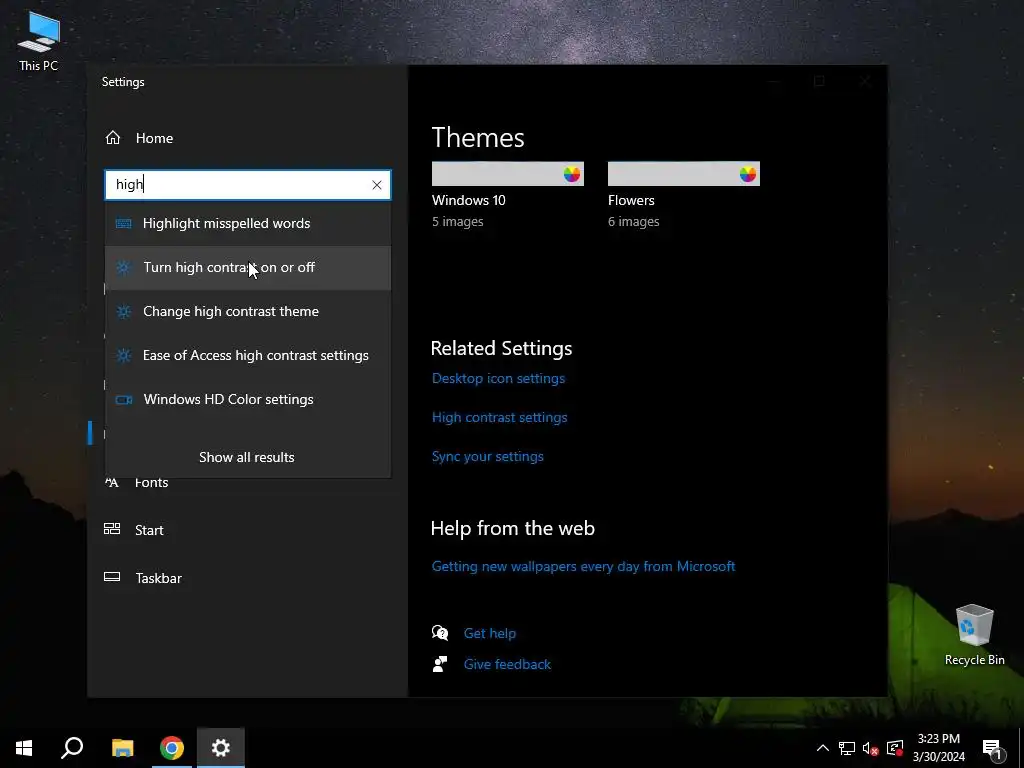Select the Windows 10 theme thumbnail
This screenshot has height=768, width=1024.
point(507,174)
